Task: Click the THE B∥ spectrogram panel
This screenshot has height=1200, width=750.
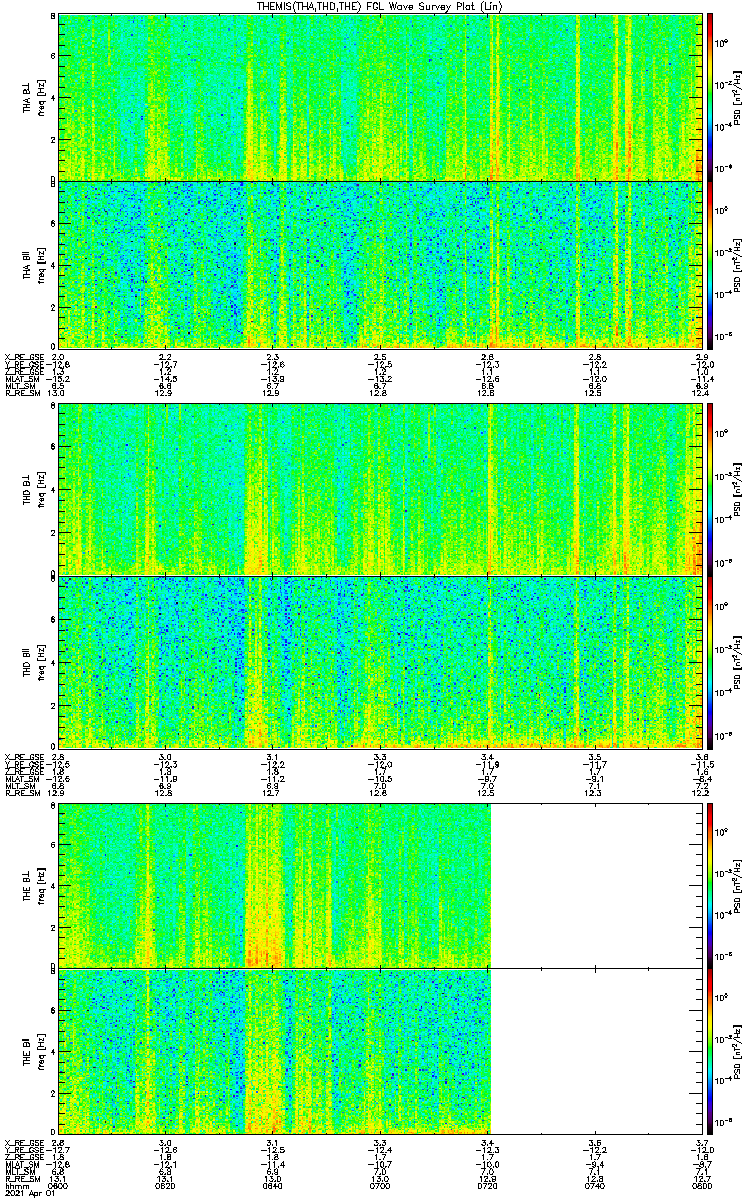Action: [x=378, y=1051]
